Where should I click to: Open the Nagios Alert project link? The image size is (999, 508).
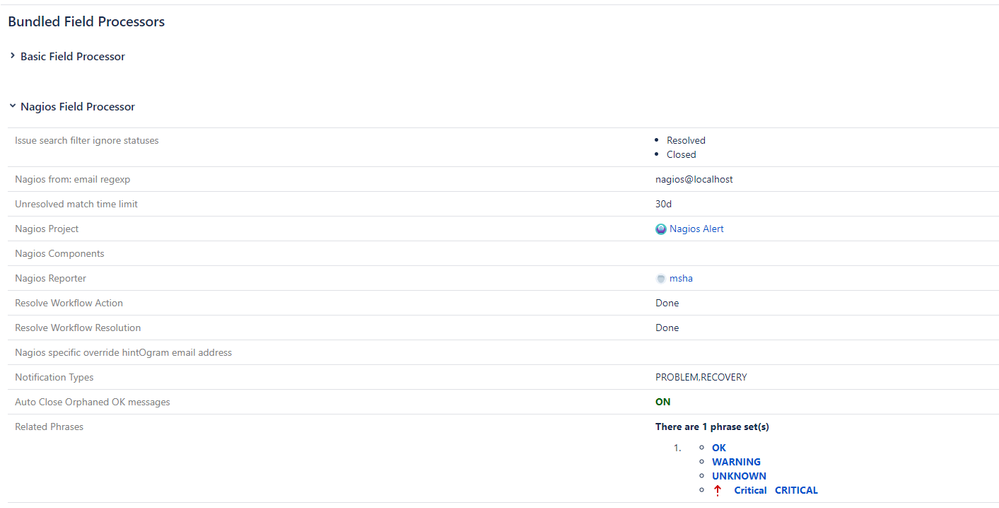[696, 229]
